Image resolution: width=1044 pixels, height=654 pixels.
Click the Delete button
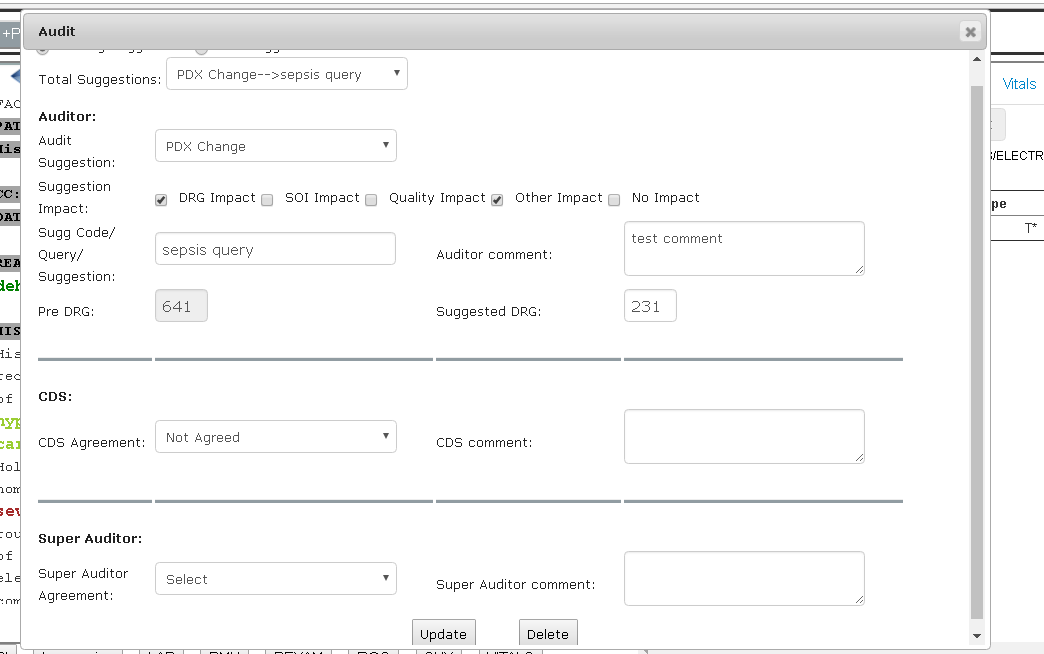[x=548, y=633]
